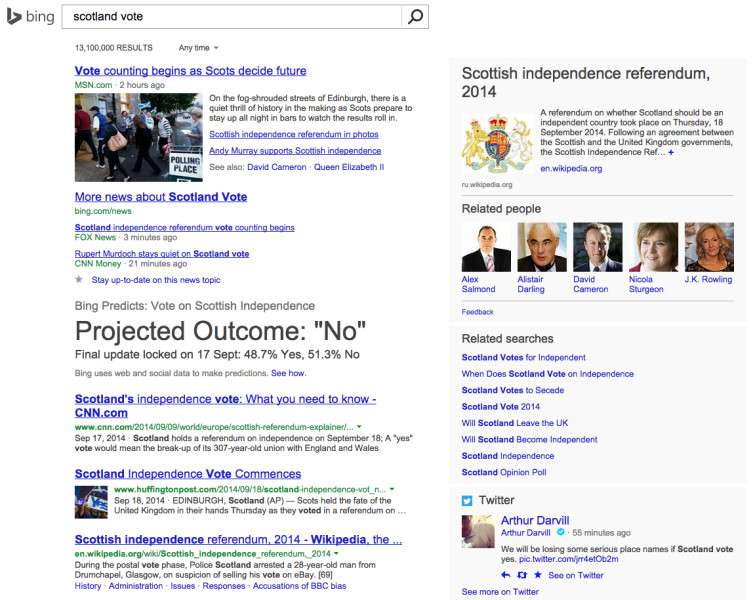The image size is (755, 600).
Task: Click the retweet icon under the tweet
Action: click(x=522, y=575)
